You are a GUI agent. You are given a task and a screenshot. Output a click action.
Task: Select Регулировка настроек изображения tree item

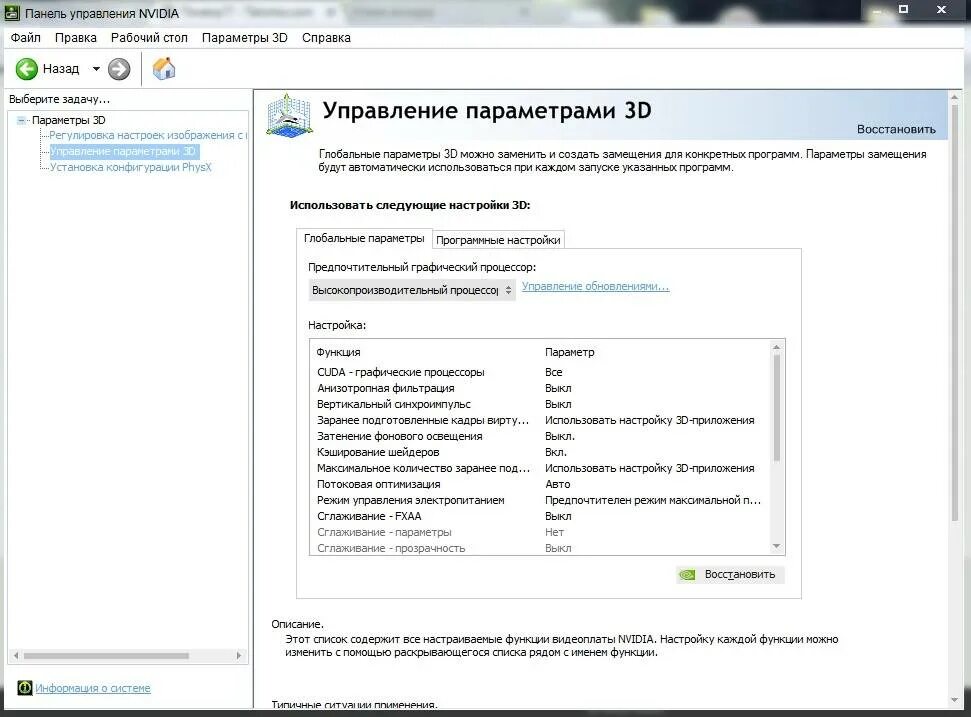point(147,135)
